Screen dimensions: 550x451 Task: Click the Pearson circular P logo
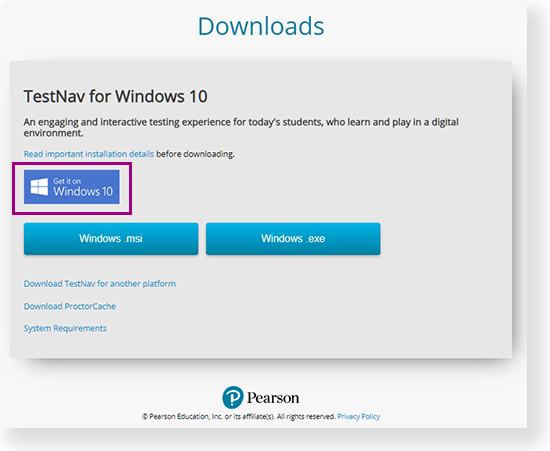pos(233,397)
